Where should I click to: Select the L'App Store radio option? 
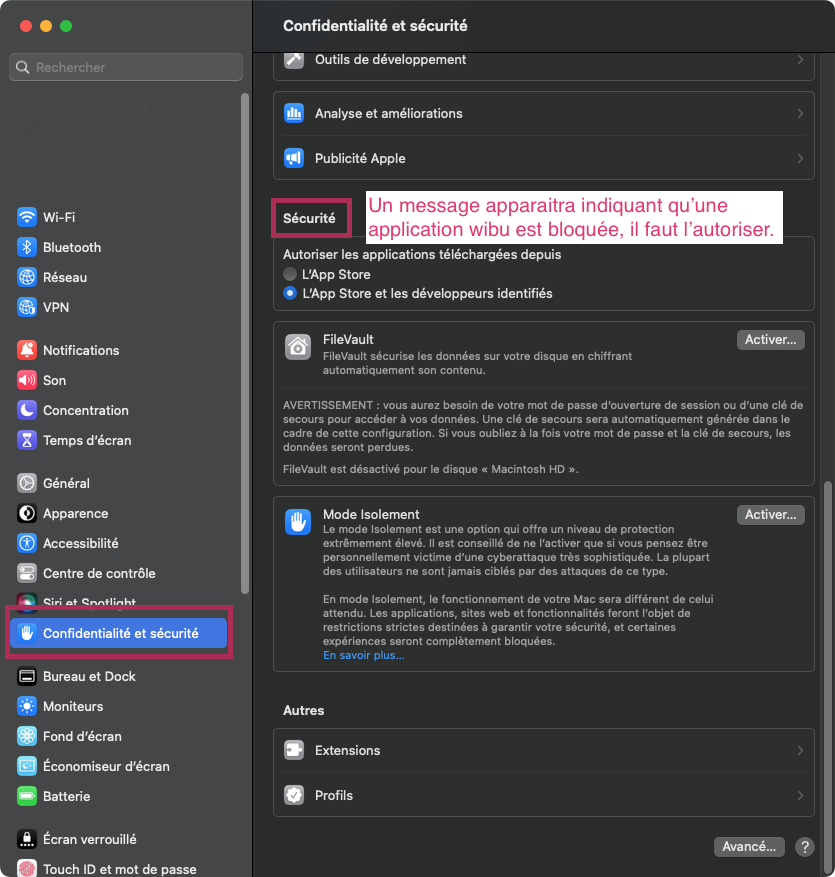click(290, 274)
